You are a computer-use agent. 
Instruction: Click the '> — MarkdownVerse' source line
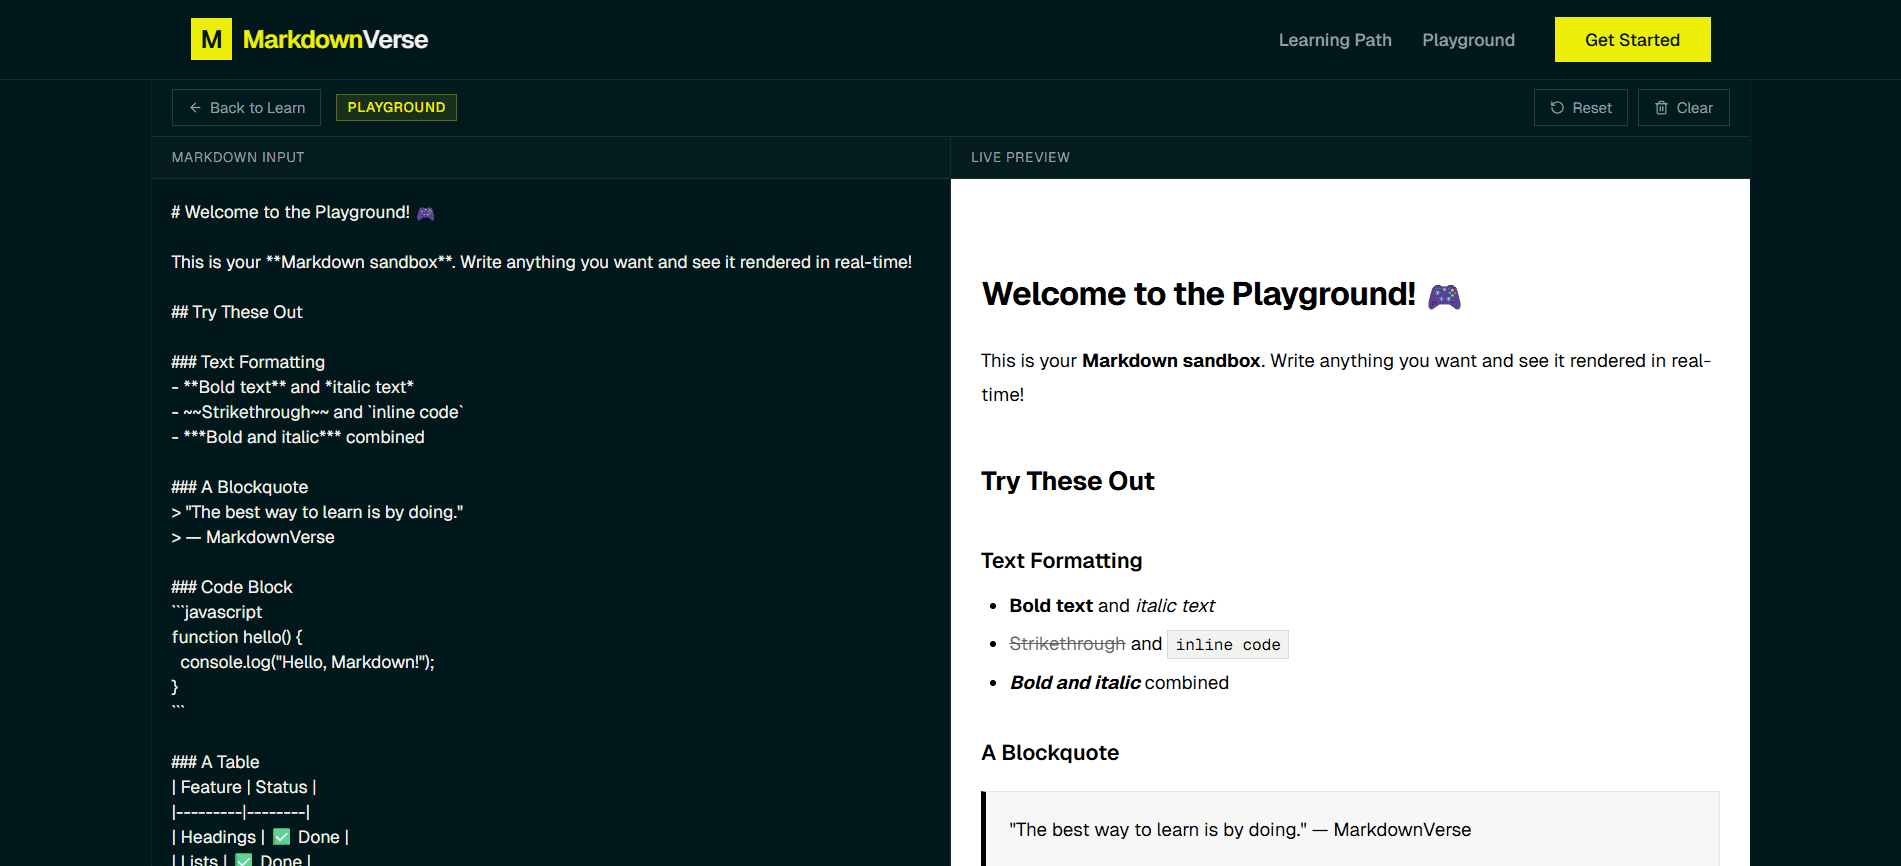pyautogui.click(x=253, y=537)
